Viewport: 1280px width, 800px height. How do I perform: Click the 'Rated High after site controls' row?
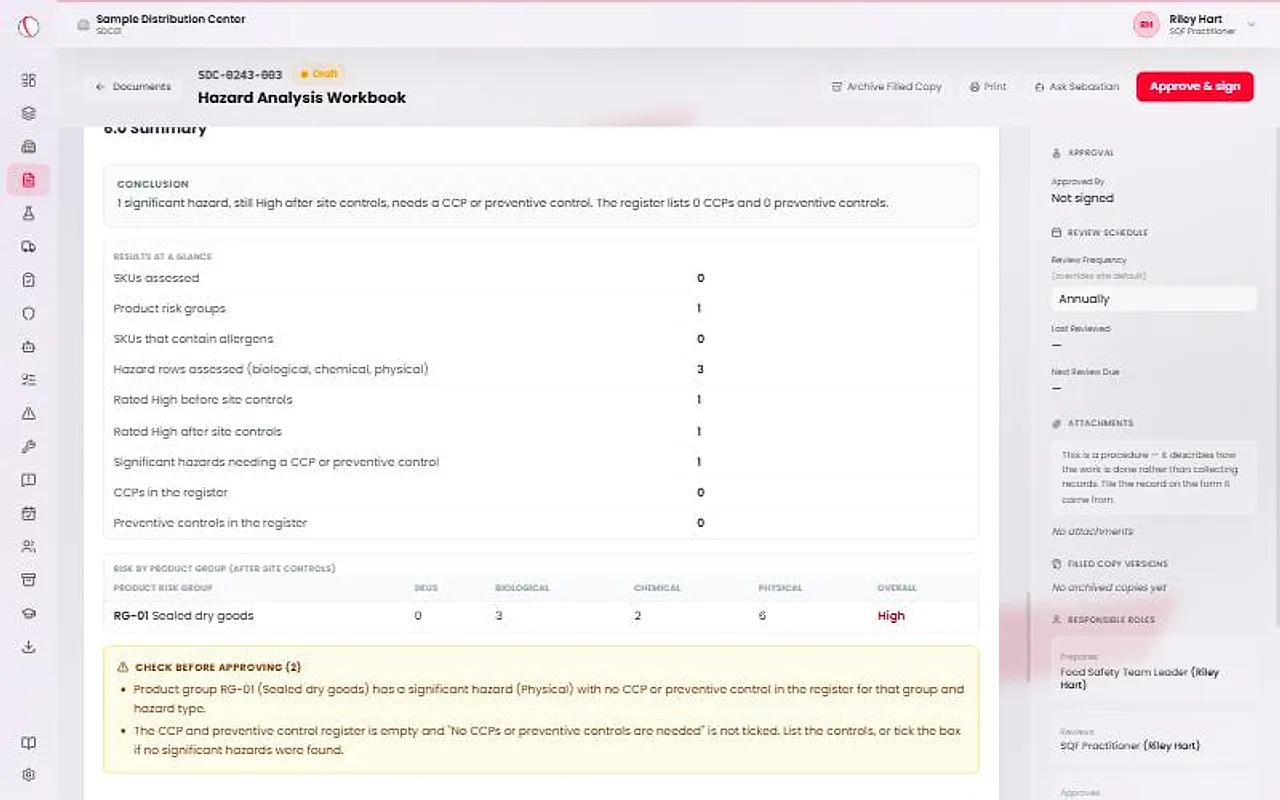pyautogui.click(x=541, y=432)
